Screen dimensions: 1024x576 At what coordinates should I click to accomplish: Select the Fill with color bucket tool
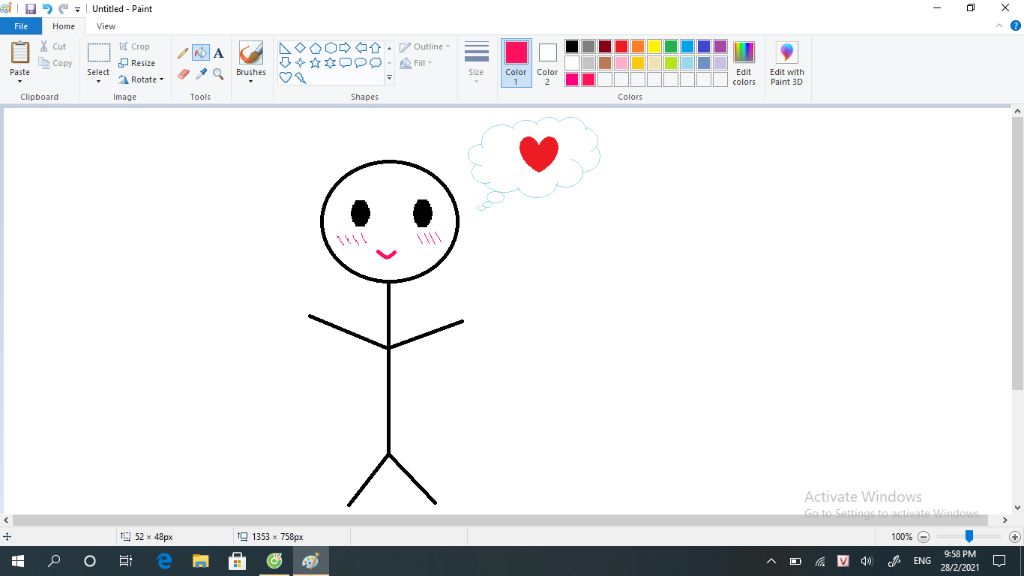pyautogui.click(x=200, y=53)
